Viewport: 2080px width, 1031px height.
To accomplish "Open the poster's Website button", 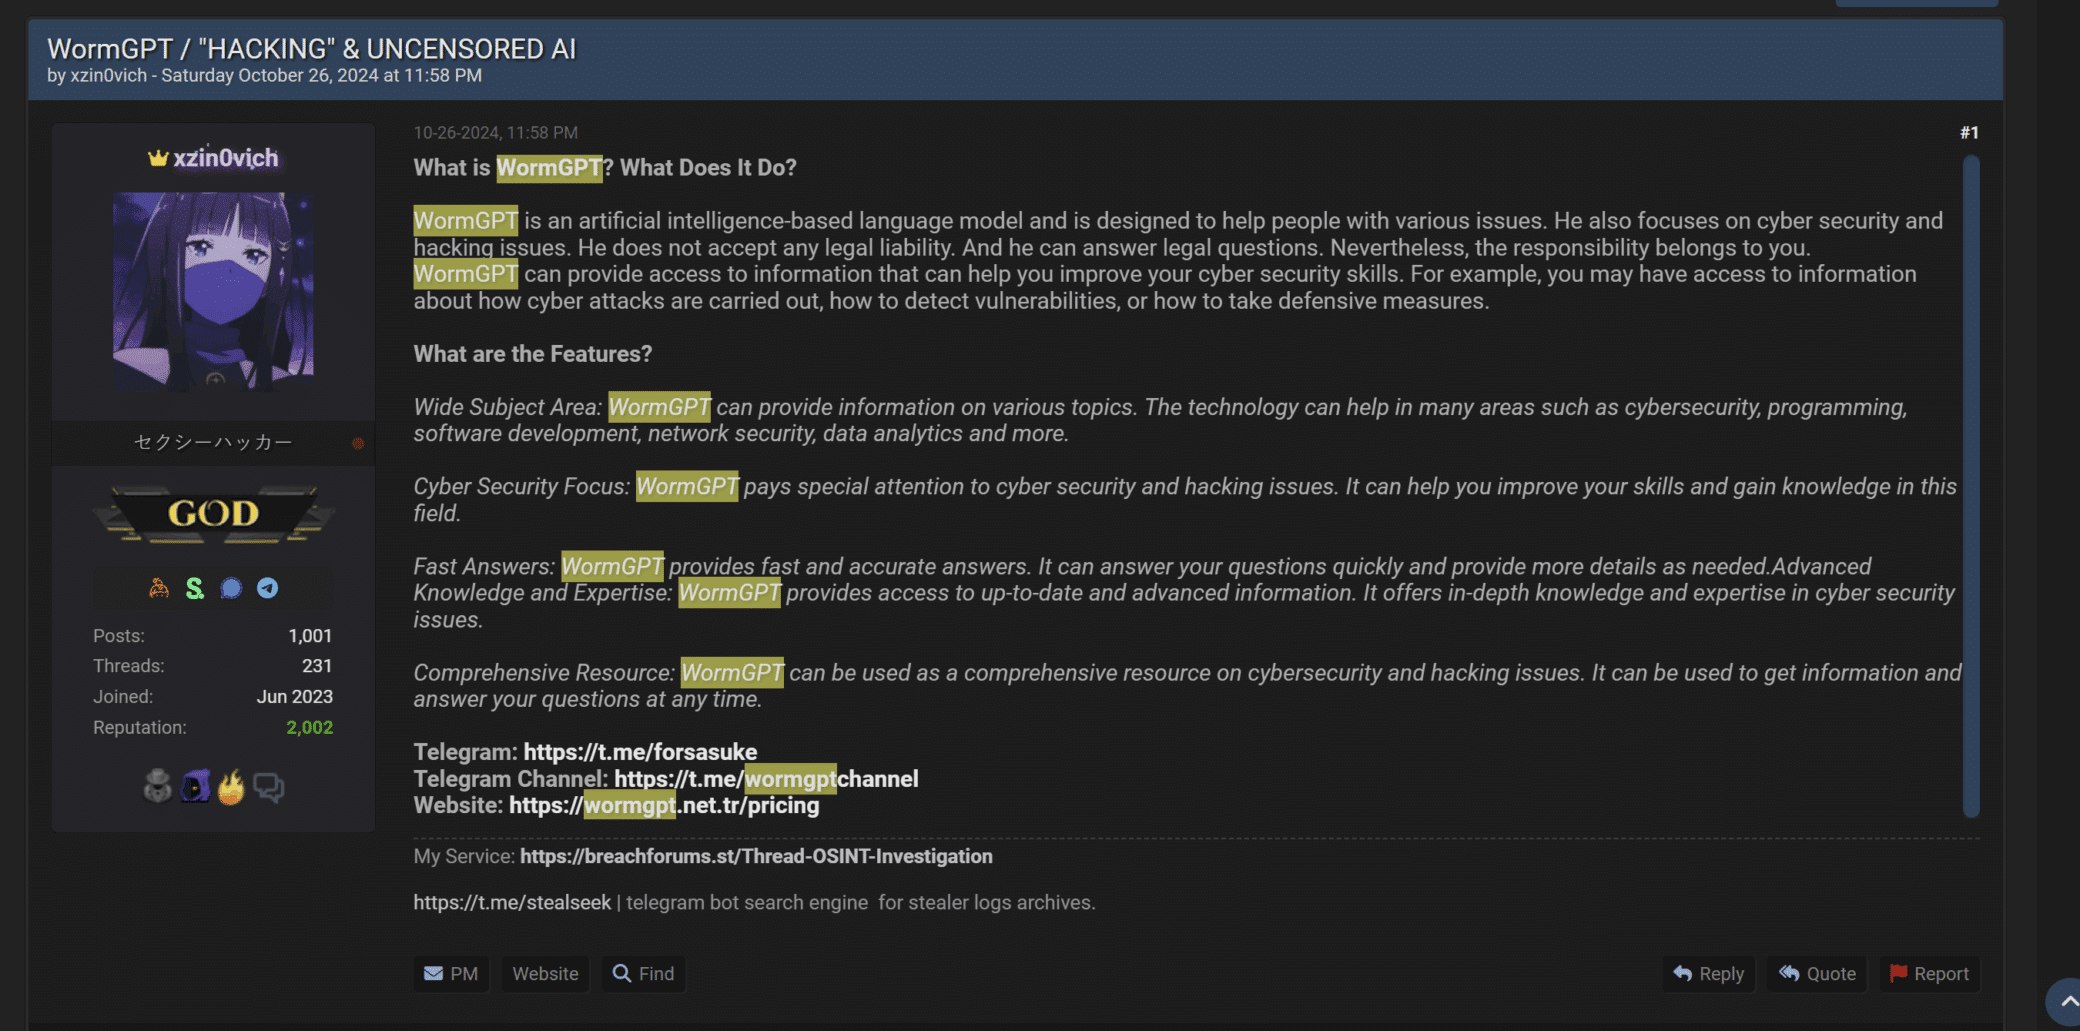I will (x=545, y=974).
